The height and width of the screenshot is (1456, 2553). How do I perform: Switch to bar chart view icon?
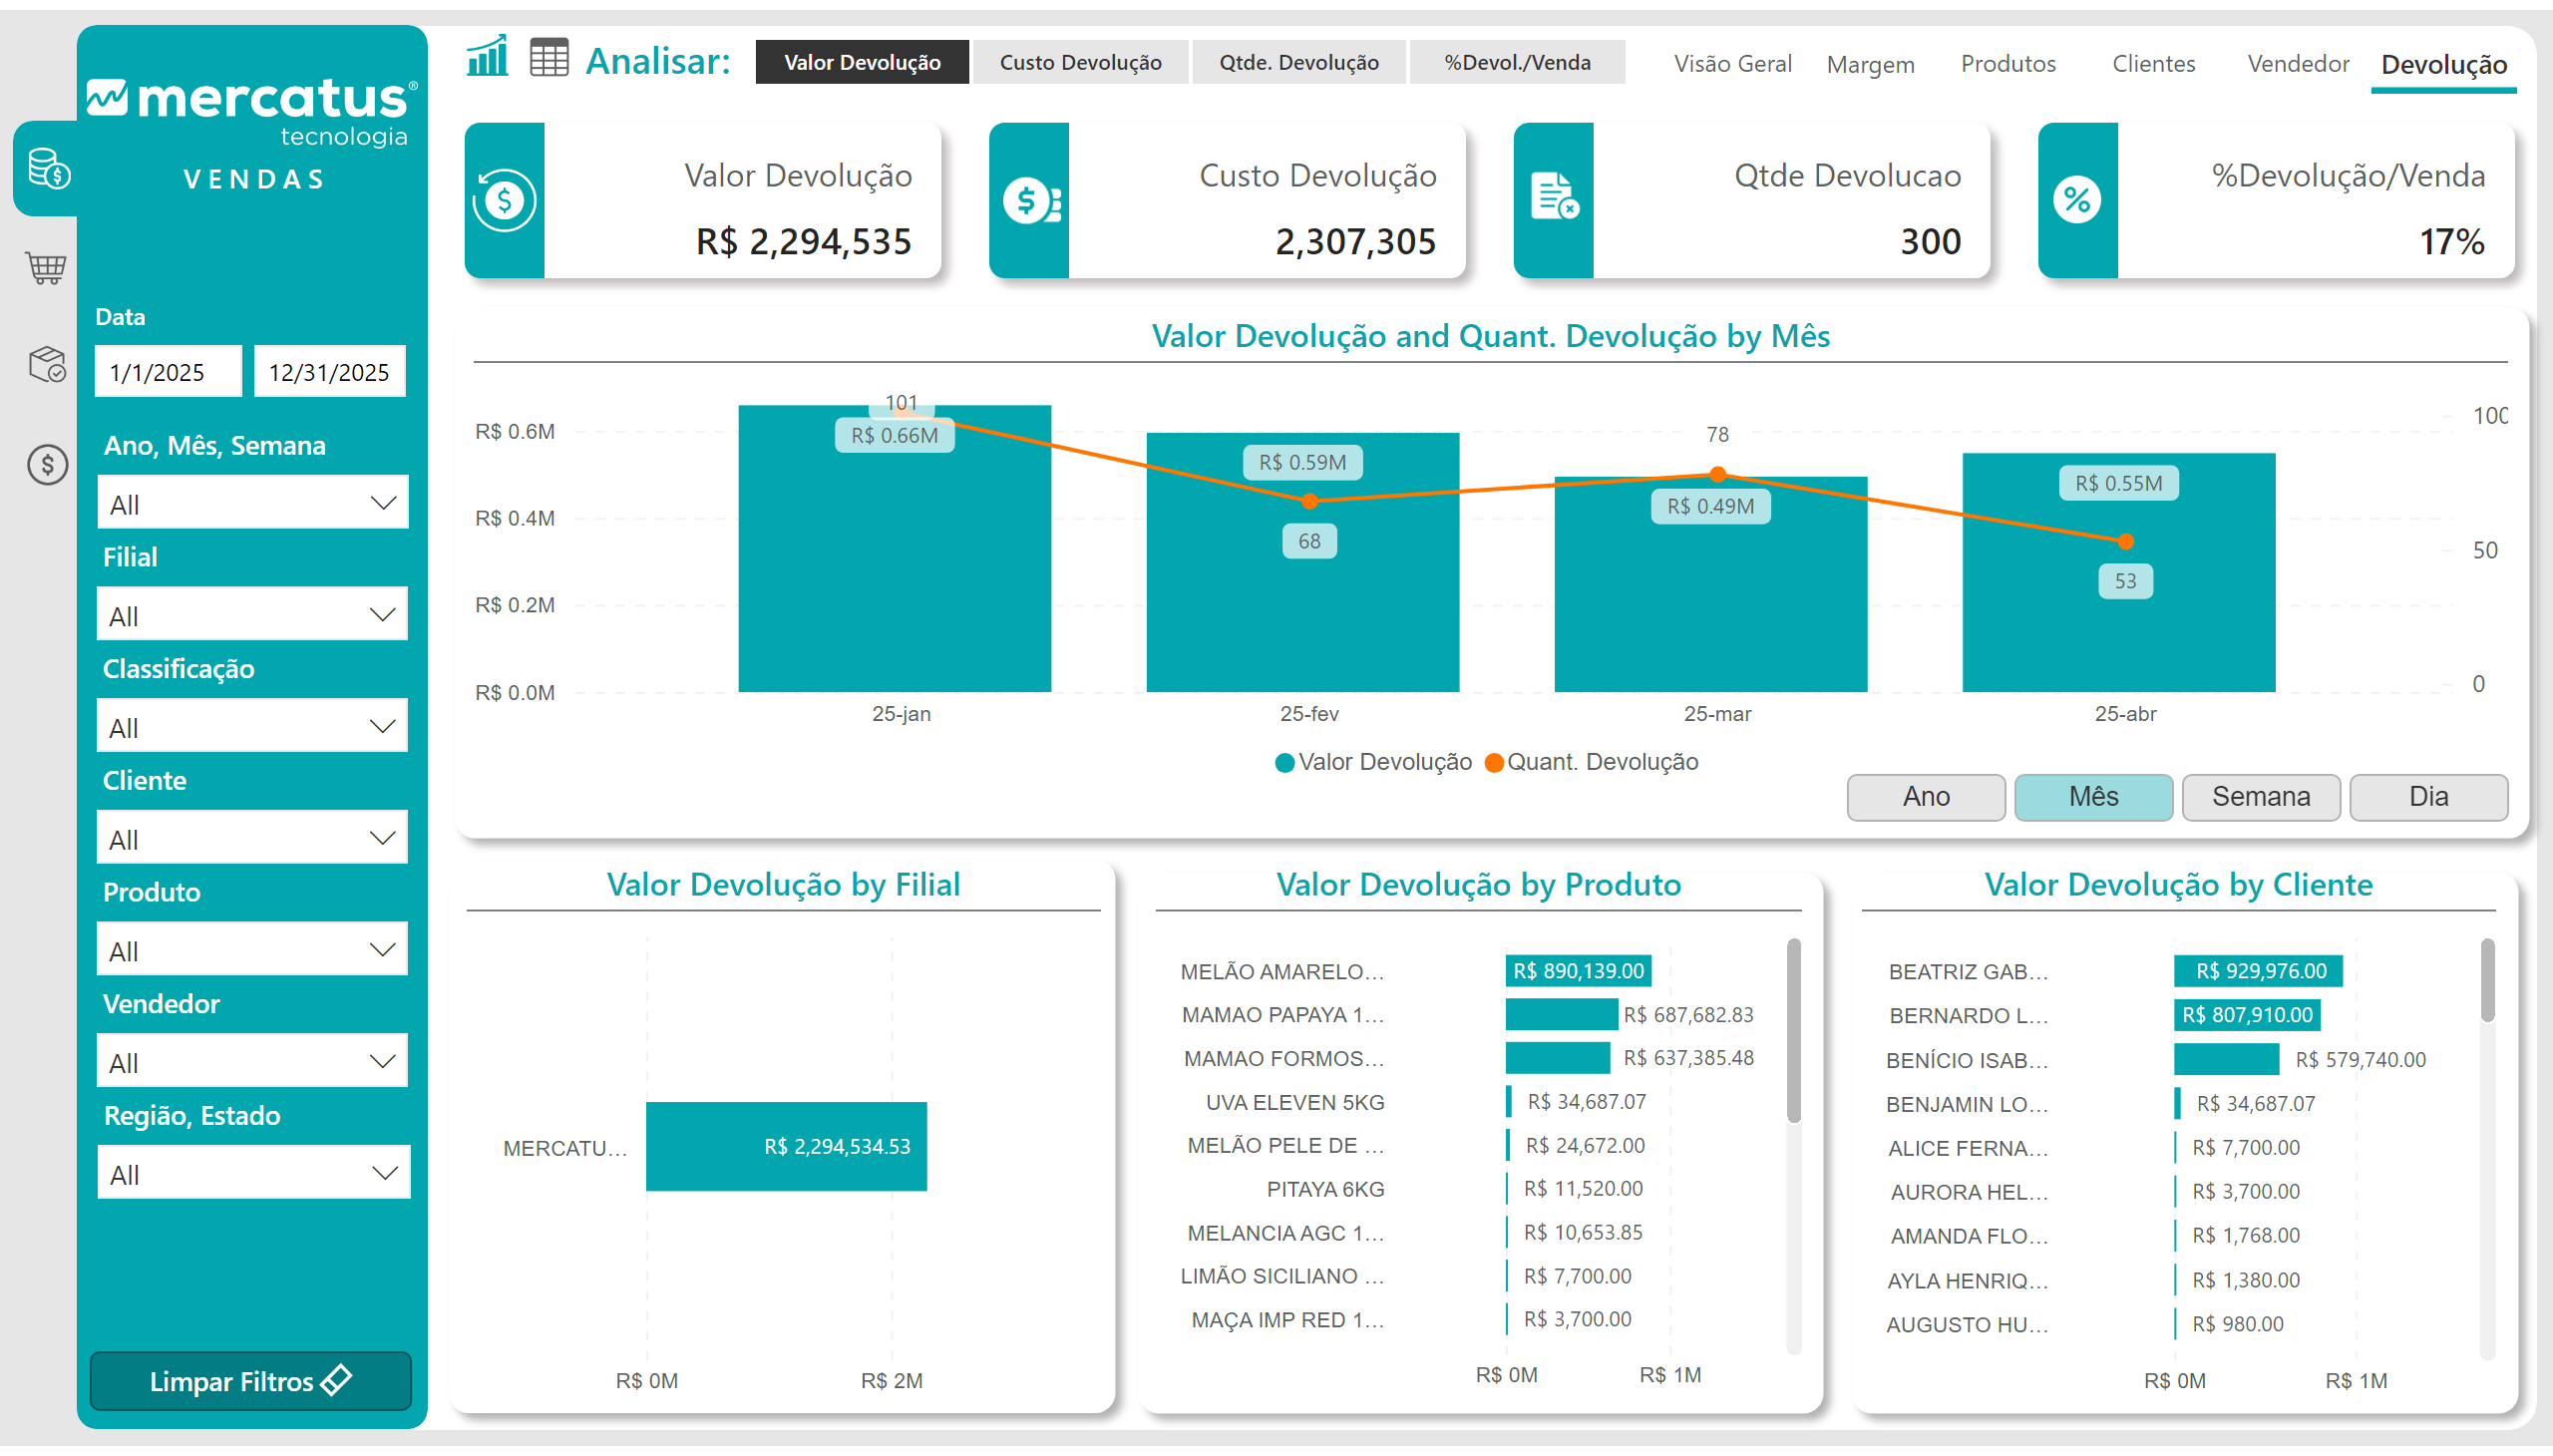[487, 58]
